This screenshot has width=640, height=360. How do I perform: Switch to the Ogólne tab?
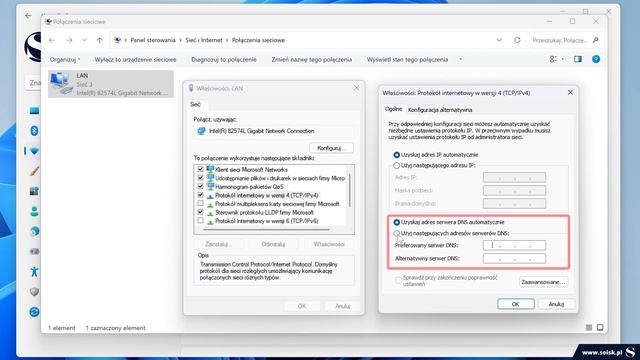tap(393, 109)
